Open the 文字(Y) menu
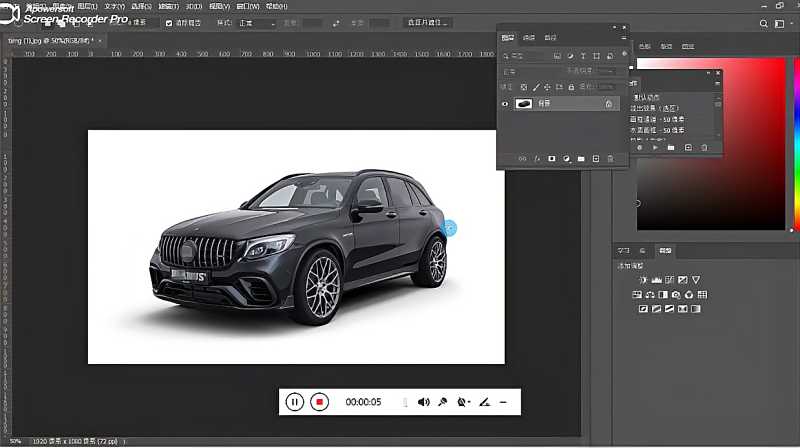Viewport: 800px width, 448px height. pos(114,7)
